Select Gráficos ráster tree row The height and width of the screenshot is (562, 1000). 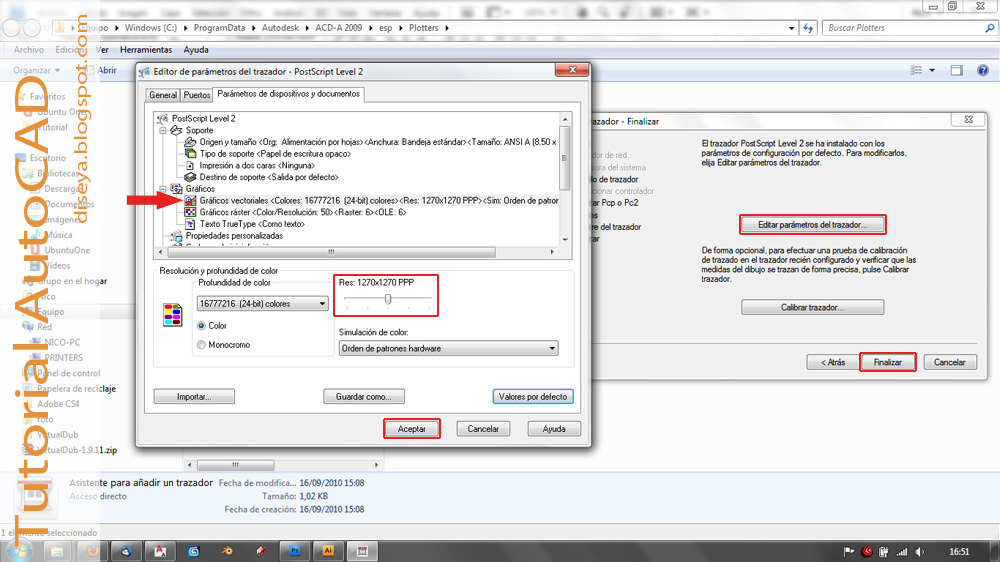pos(302,212)
